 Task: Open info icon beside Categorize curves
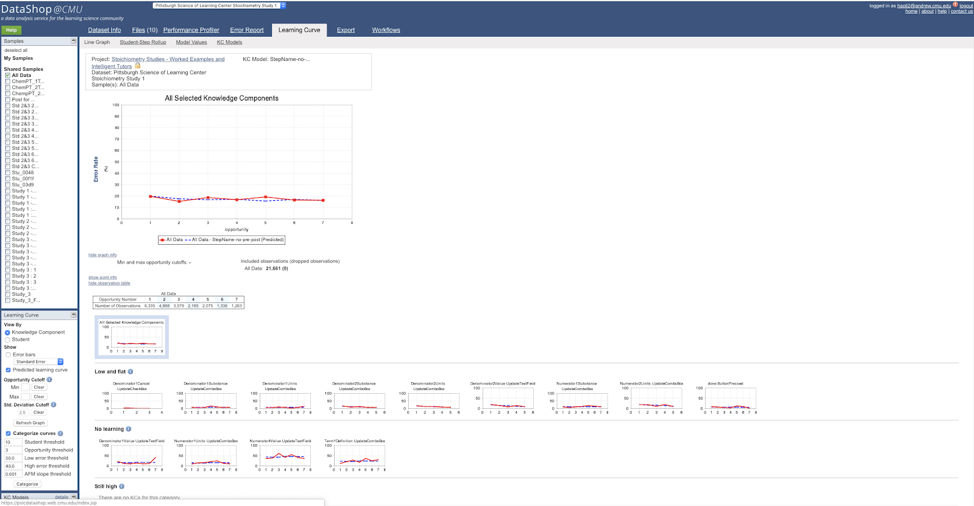click(60, 433)
